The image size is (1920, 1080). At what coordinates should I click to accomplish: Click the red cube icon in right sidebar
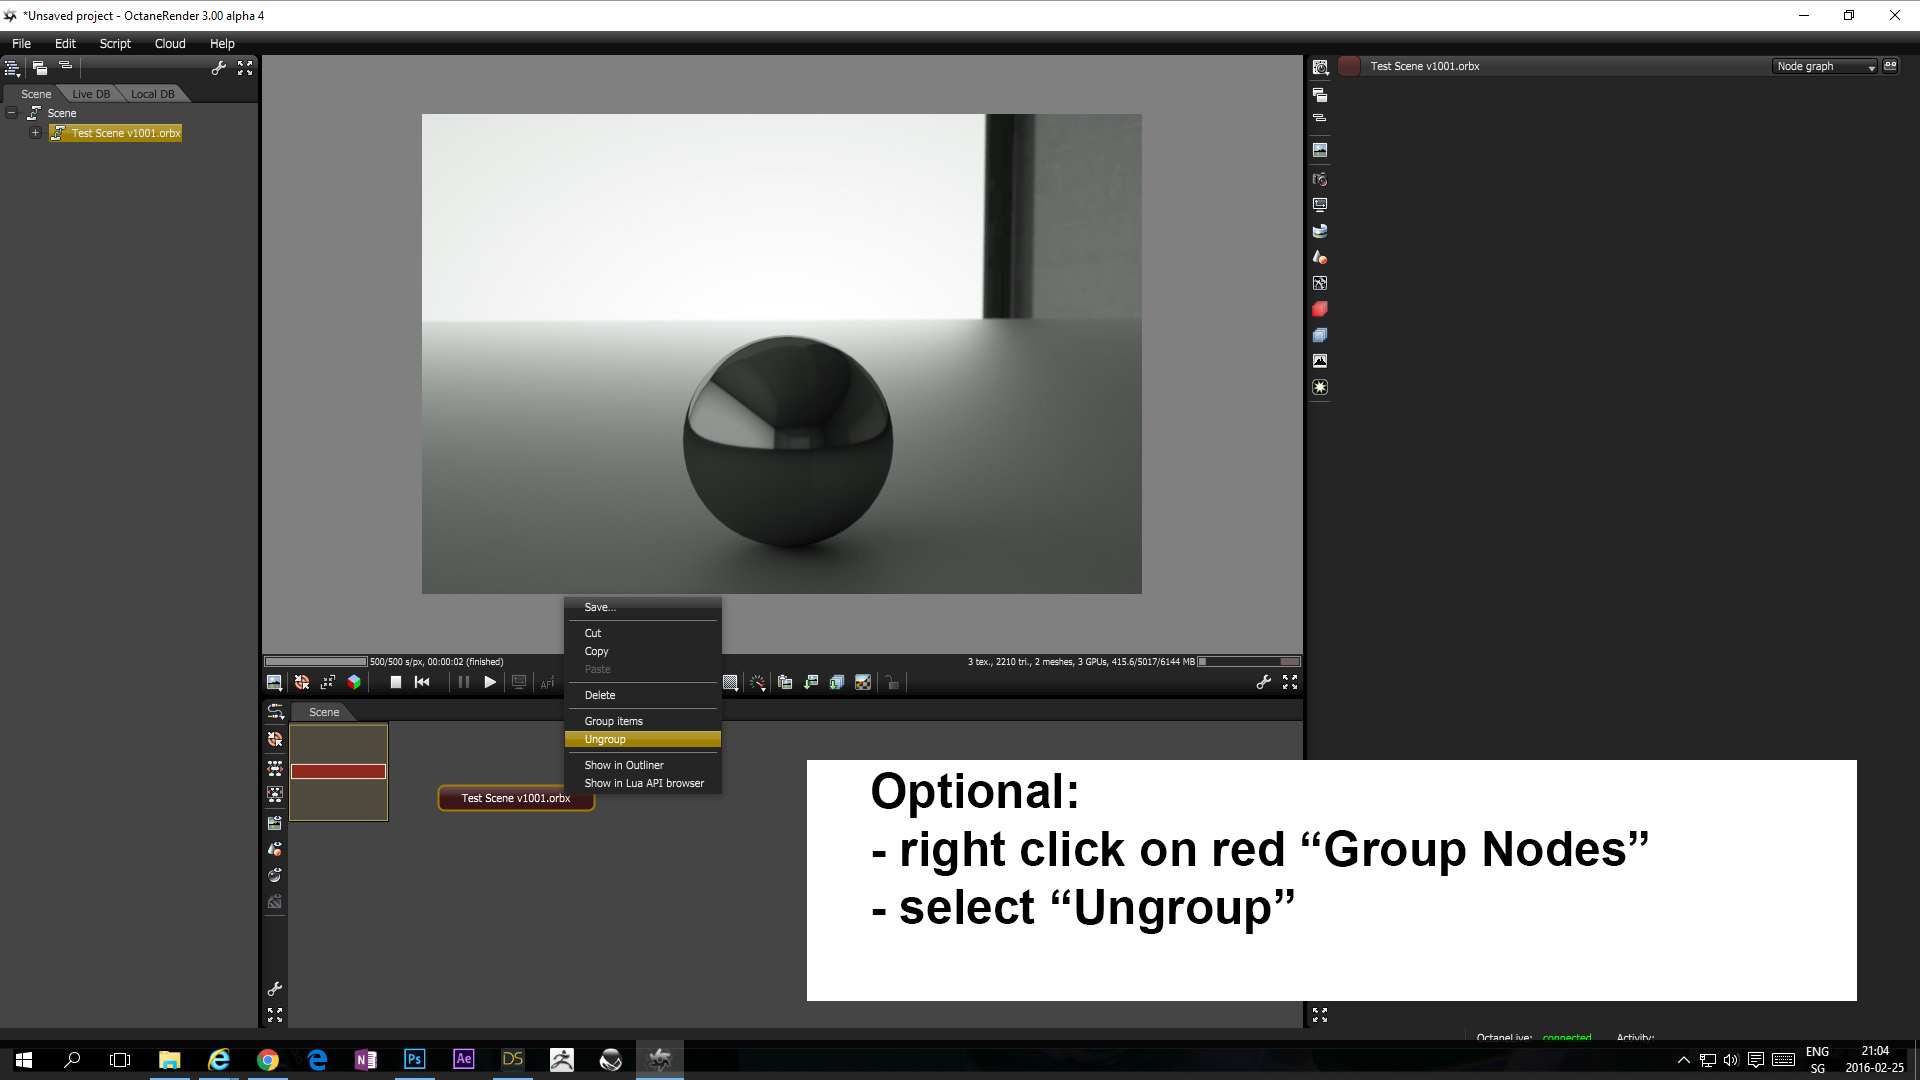click(x=1320, y=309)
